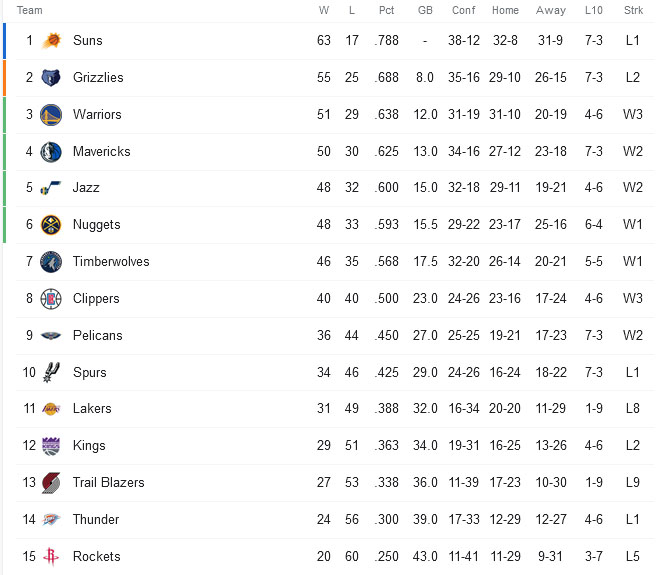Click the Rockets team logo
Screen dimensions: 666x575
click(51, 557)
